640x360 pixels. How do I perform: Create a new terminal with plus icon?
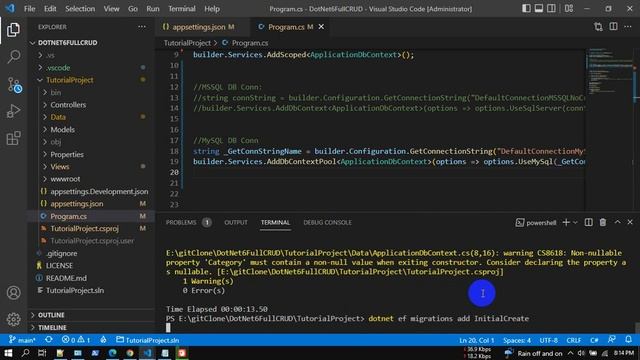click(566, 222)
